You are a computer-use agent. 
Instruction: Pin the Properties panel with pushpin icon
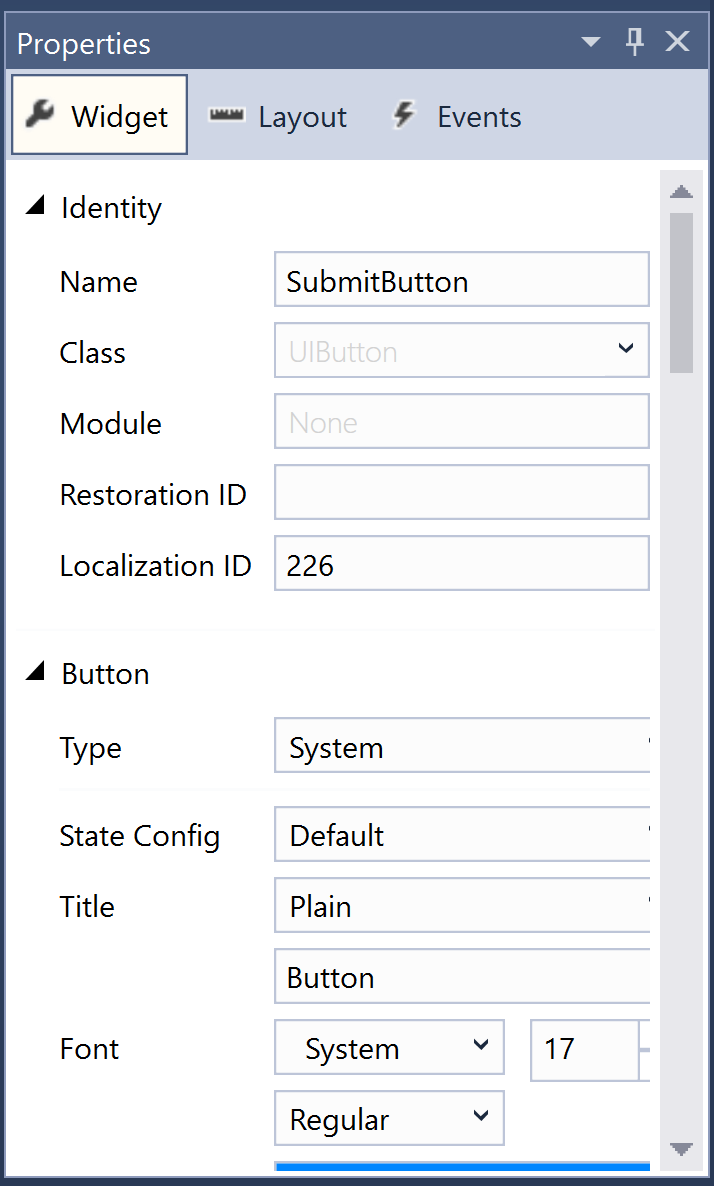click(x=635, y=42)
